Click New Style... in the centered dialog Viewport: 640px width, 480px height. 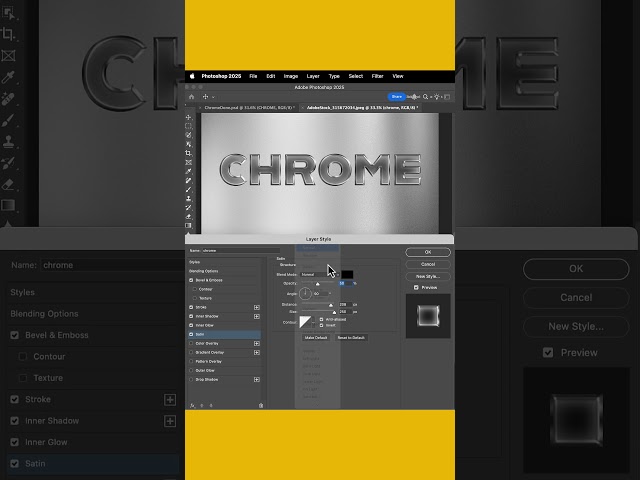[x=428, y=276]
